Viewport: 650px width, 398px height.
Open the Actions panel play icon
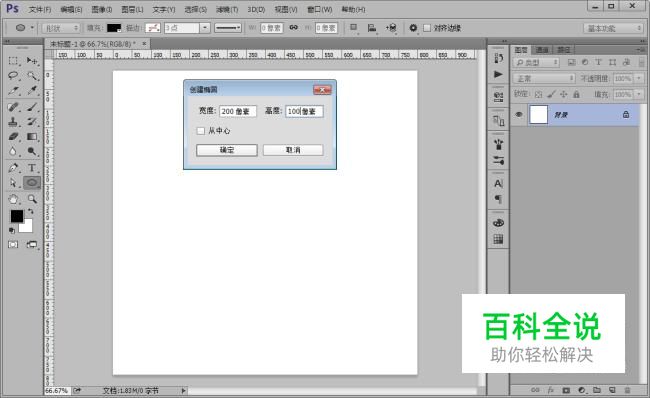point(498,75)
